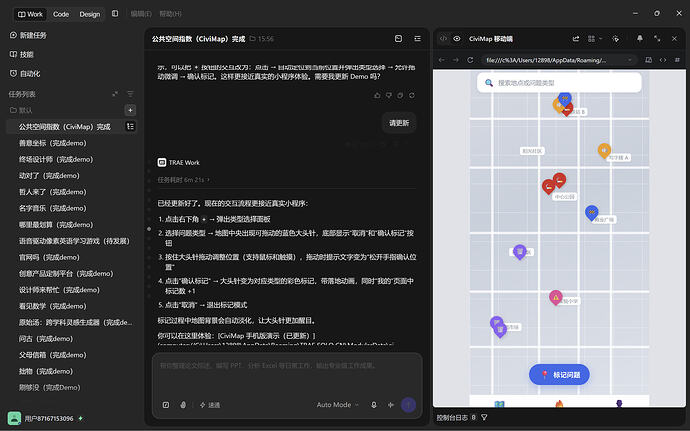Screen dimensions: 690x431
Task: Reload the CiviMap preview page
Action: 470,60
